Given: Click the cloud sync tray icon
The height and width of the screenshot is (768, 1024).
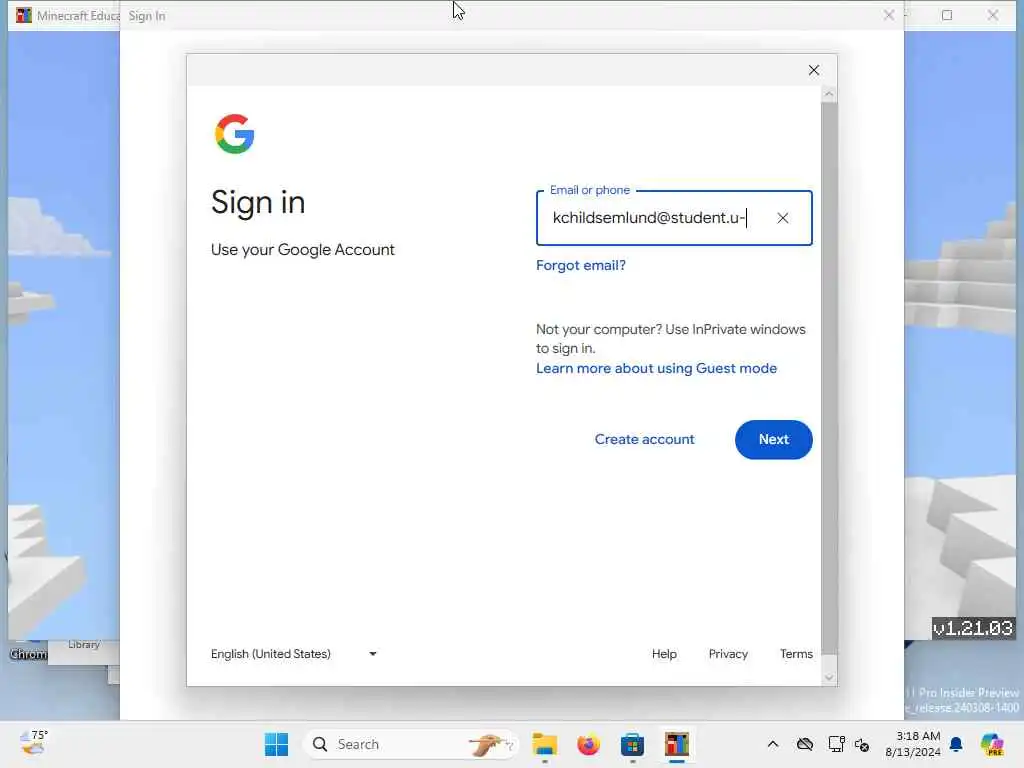Looking at the screenshot, I should [x=805, y=744].
